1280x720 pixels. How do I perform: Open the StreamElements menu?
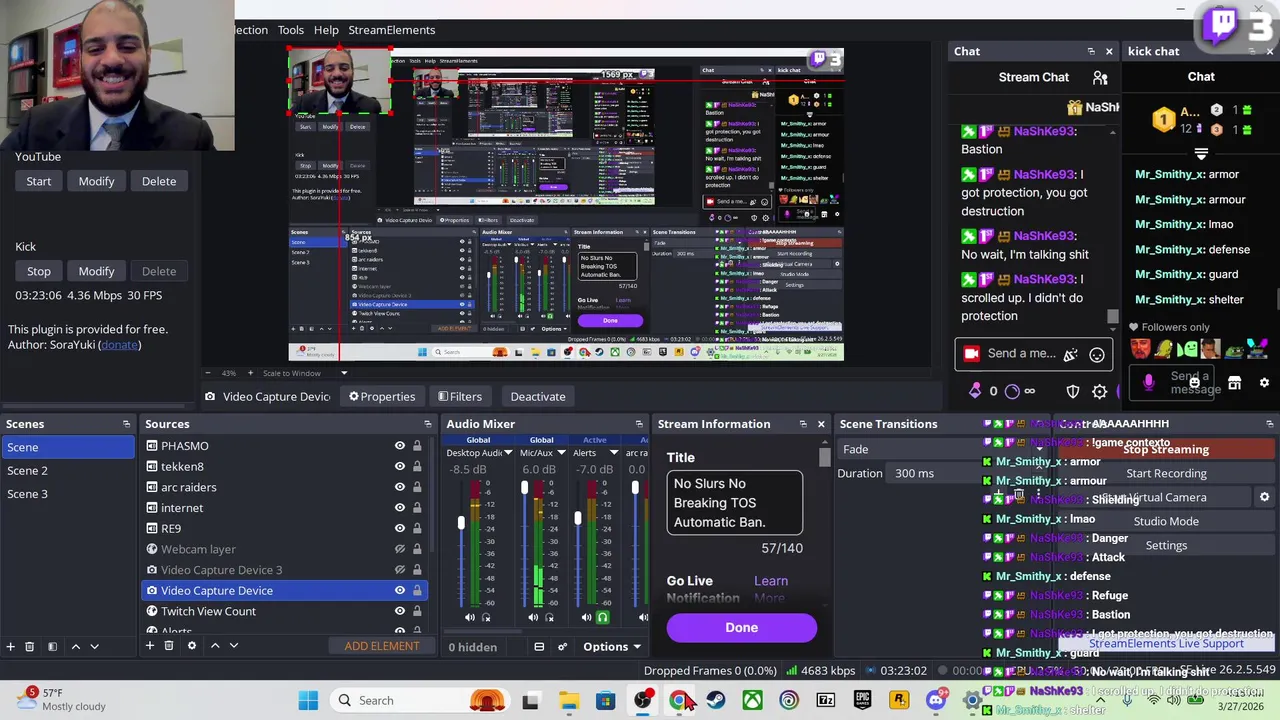click(391, 30)
